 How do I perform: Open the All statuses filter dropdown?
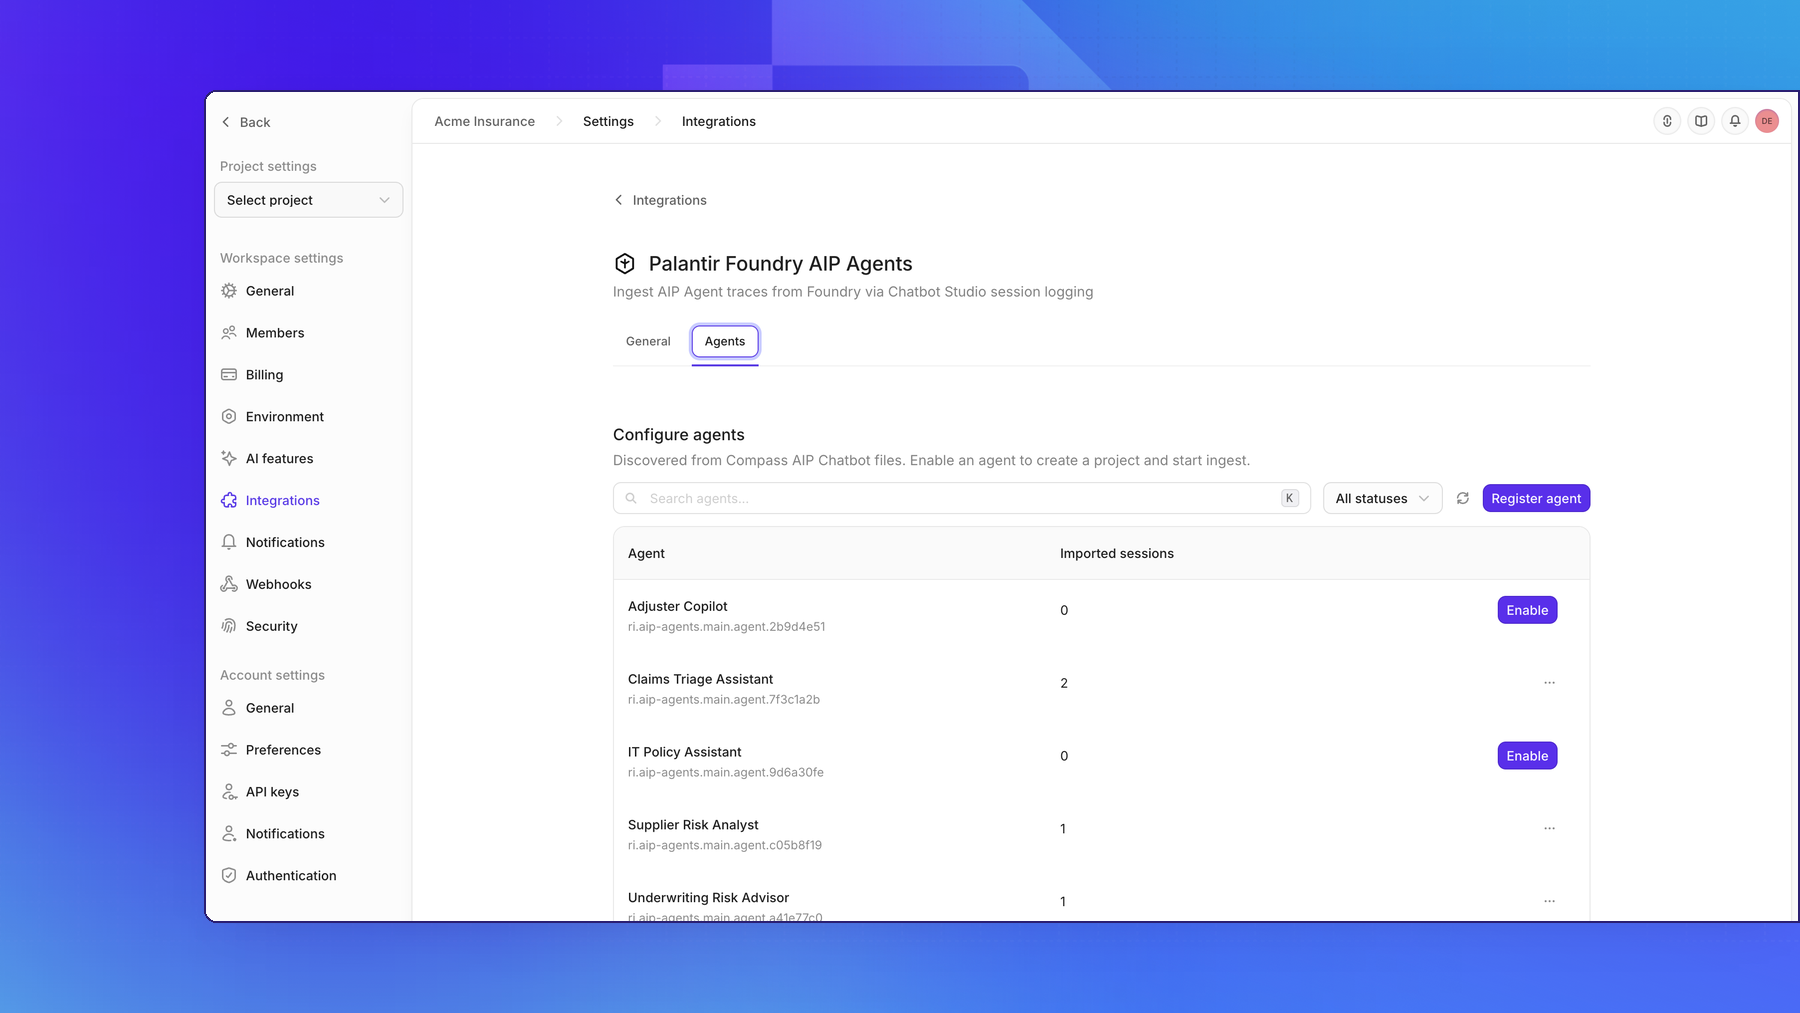tap(1382, 498)
